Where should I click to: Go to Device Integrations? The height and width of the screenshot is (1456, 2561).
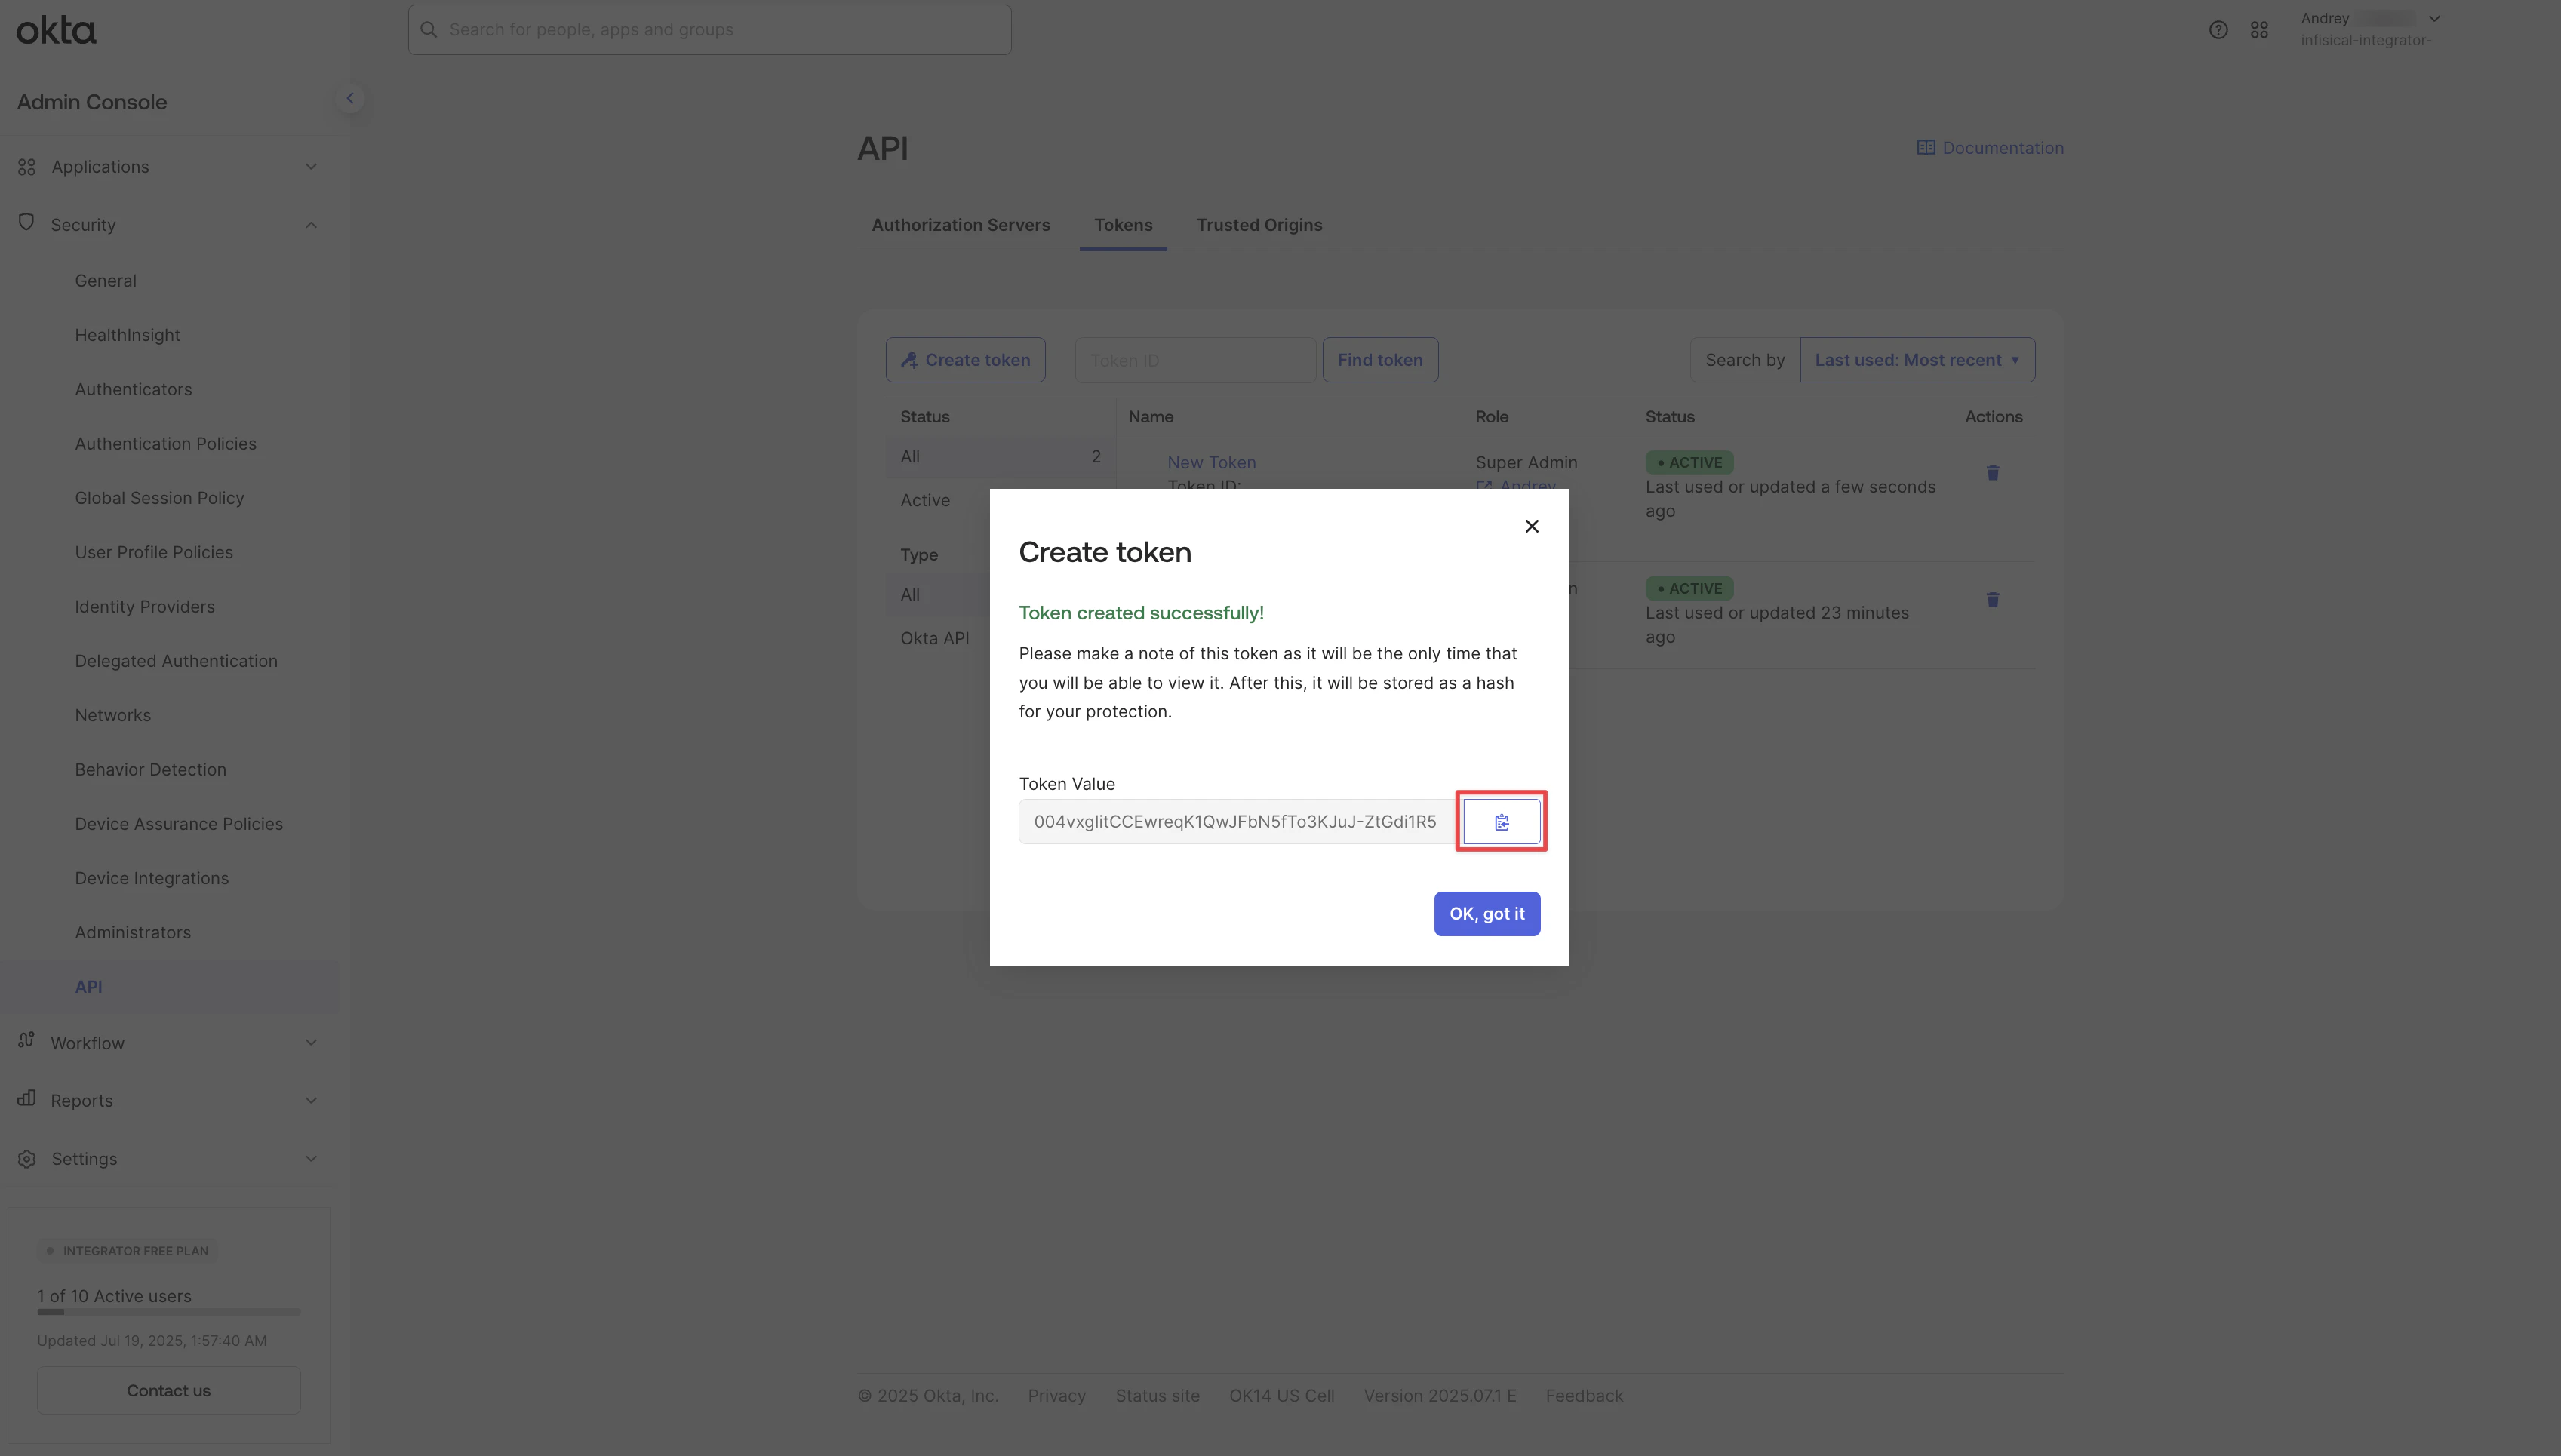click(152, 878)
